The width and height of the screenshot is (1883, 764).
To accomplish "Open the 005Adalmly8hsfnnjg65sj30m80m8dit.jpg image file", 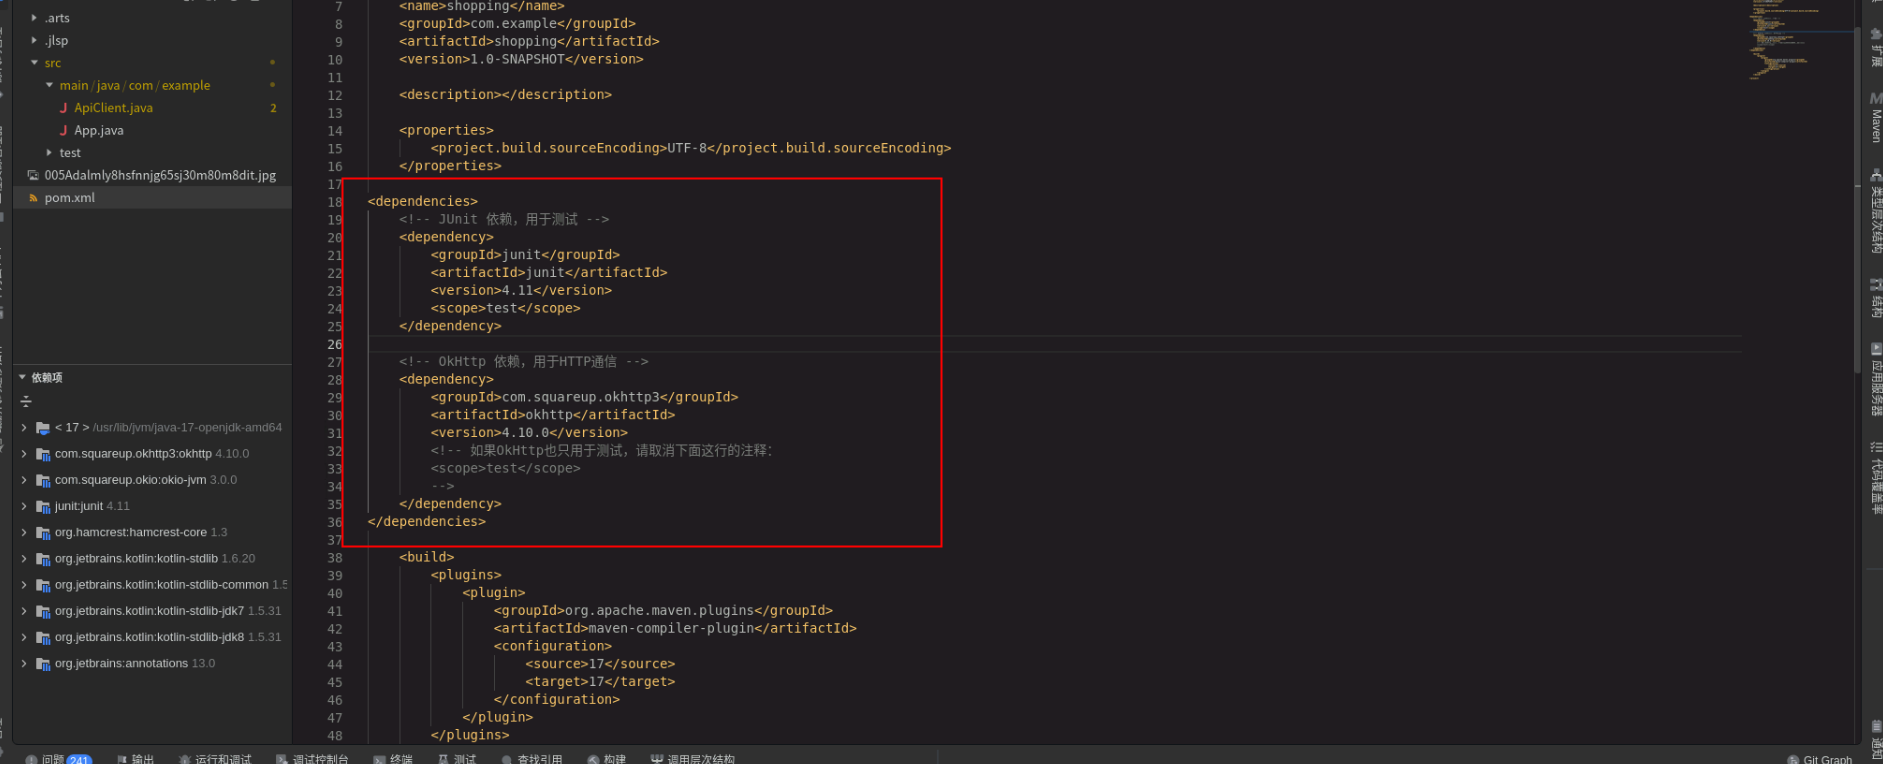I will [160, 175].
